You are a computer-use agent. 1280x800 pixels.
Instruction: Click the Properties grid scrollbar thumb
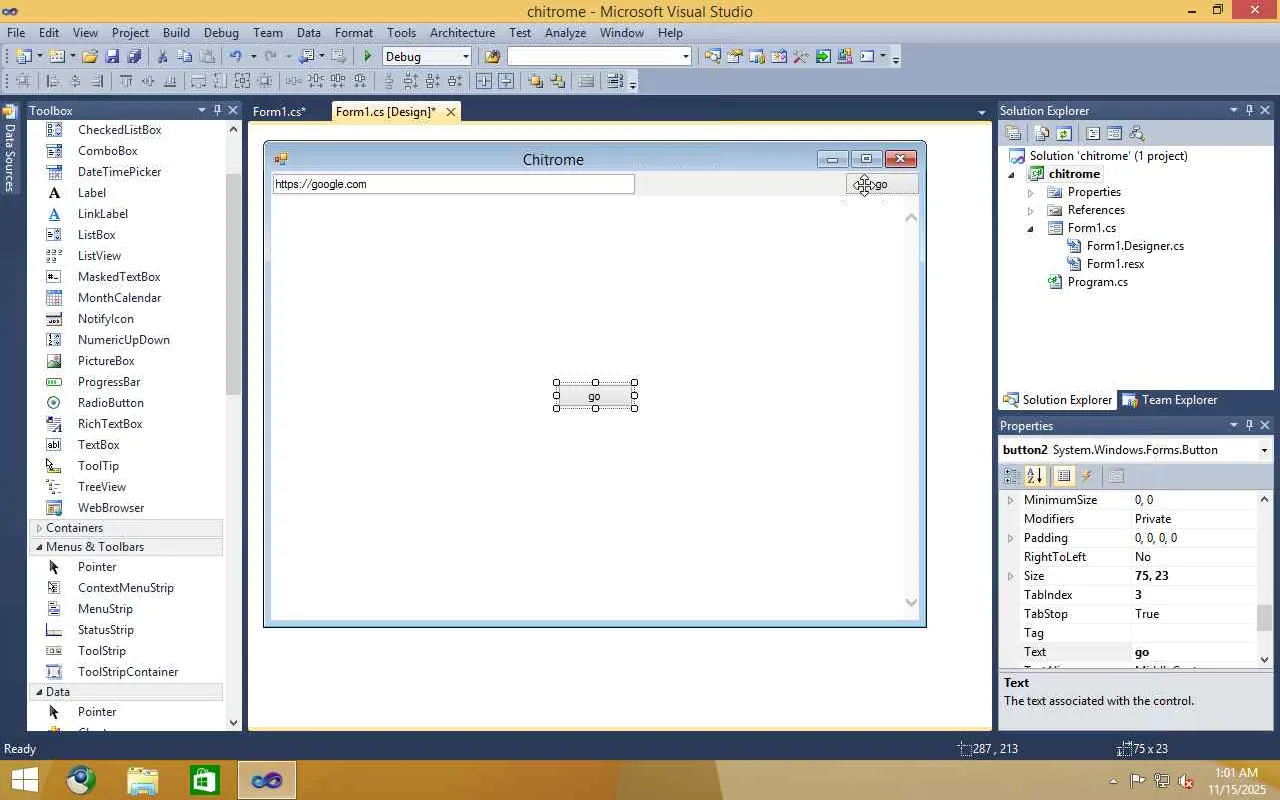click(x=1264, y=618)
